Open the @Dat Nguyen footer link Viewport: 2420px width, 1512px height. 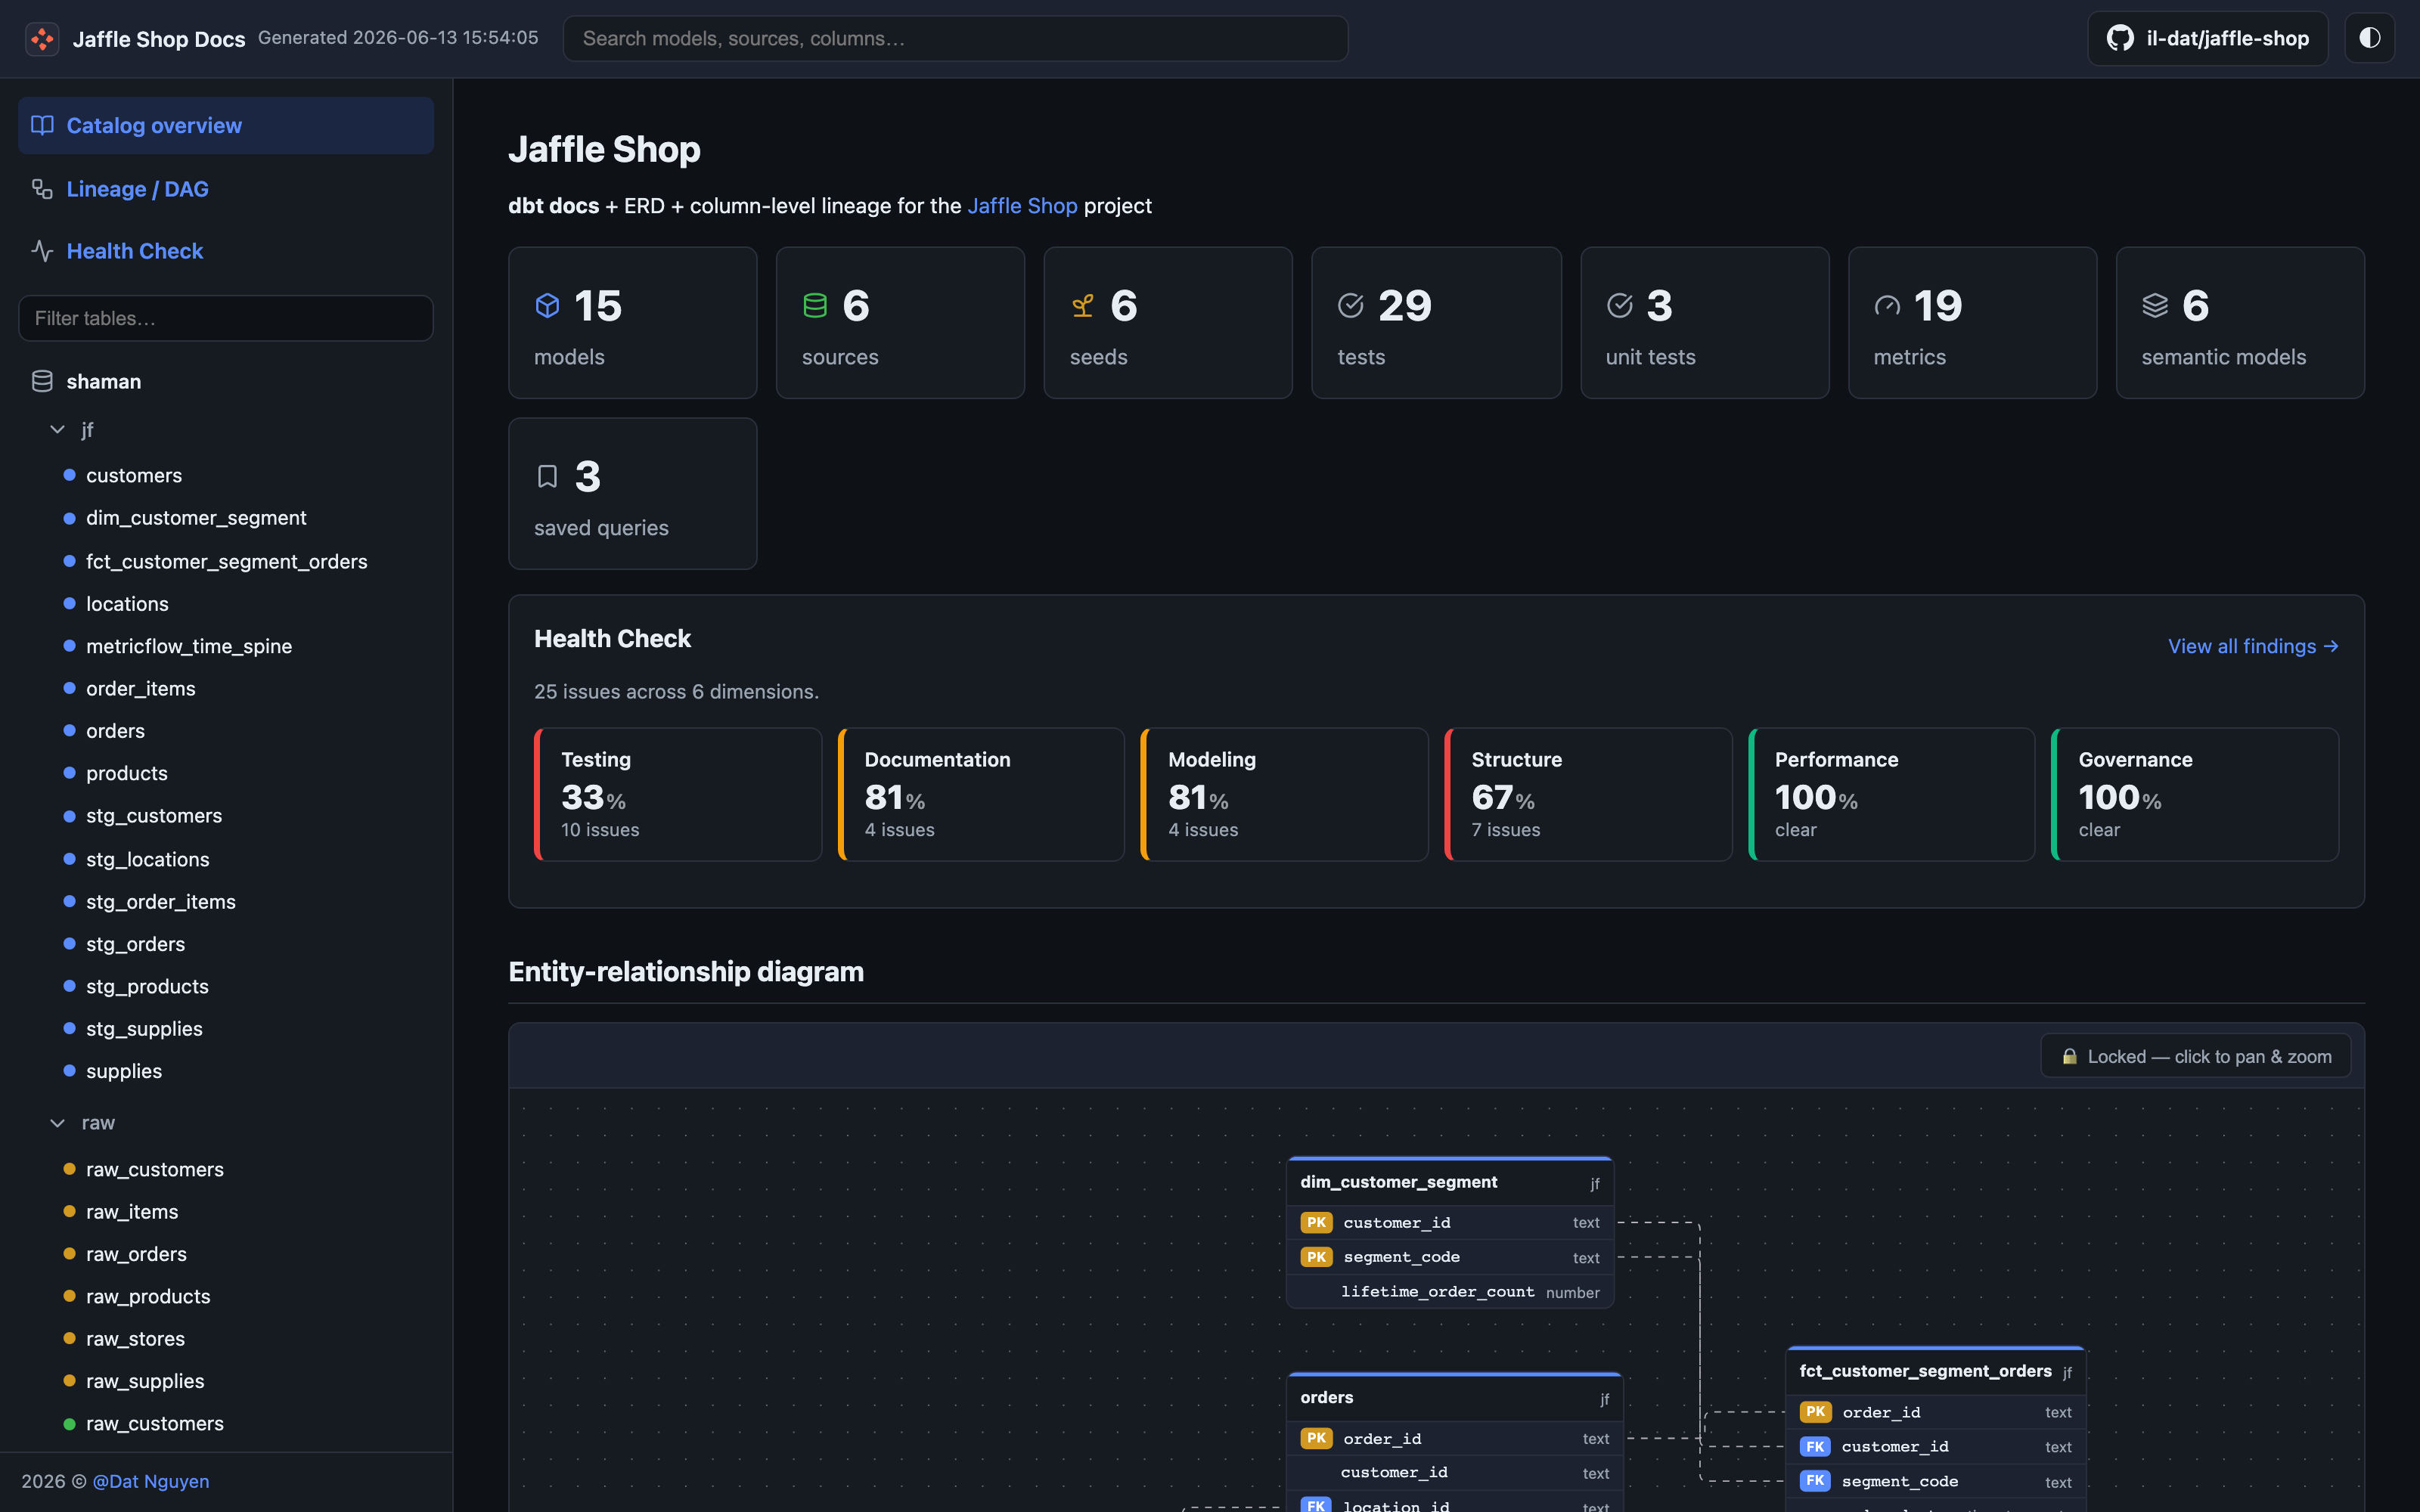coord(151,1481)
